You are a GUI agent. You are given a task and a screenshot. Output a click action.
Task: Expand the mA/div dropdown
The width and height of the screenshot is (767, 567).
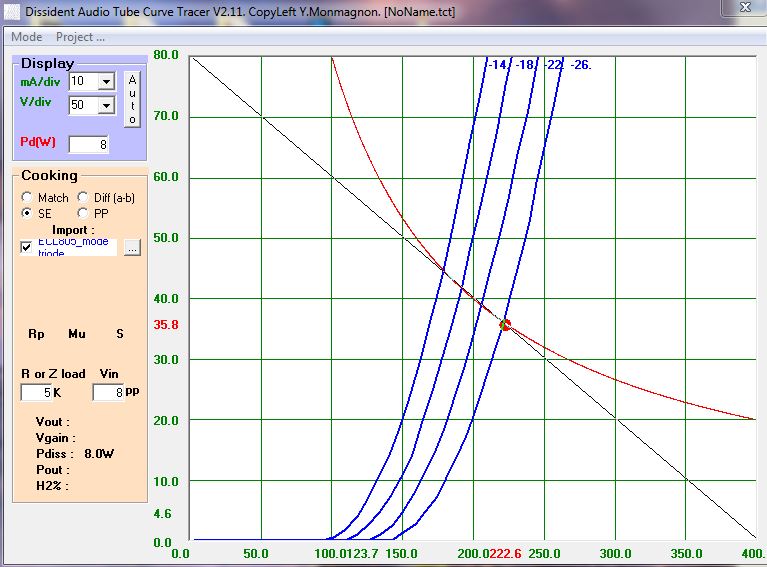click(106, 81)
